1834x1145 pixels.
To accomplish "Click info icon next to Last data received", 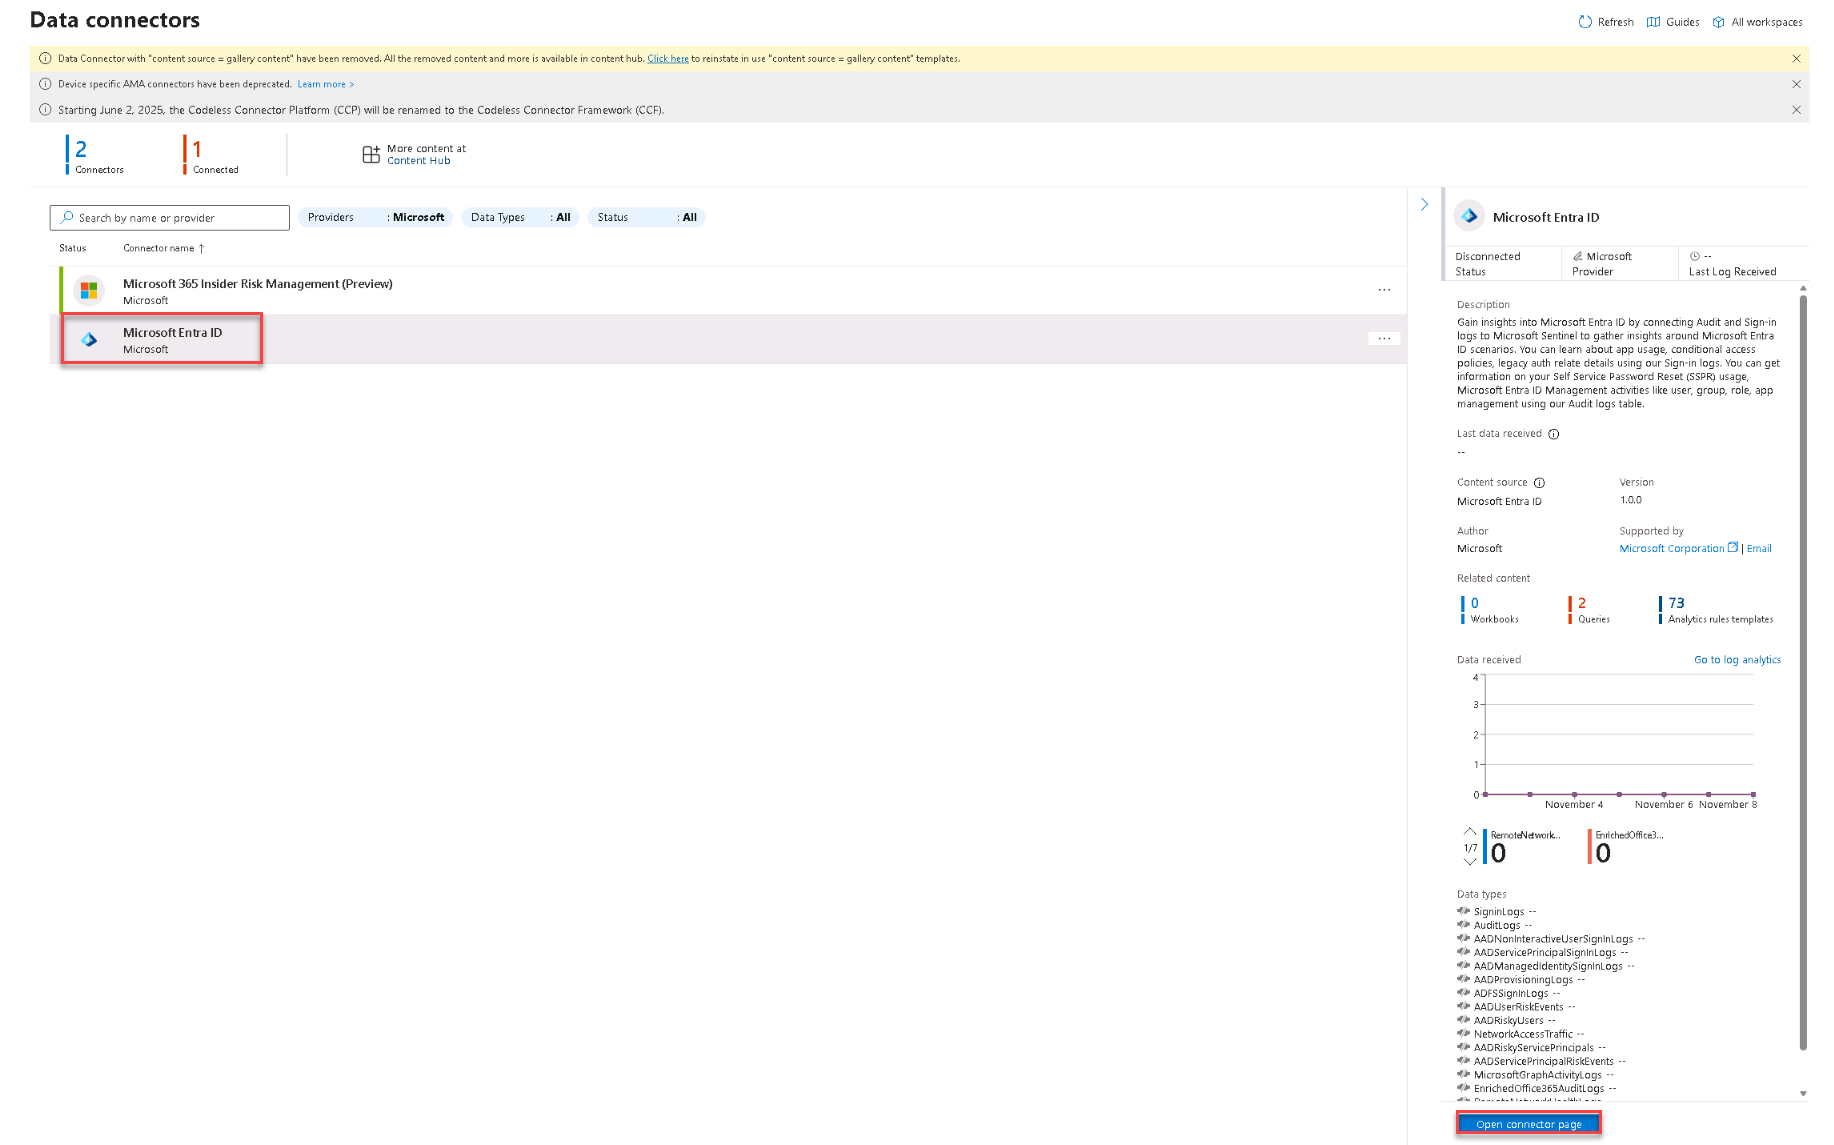I will tap(1554, 434).
